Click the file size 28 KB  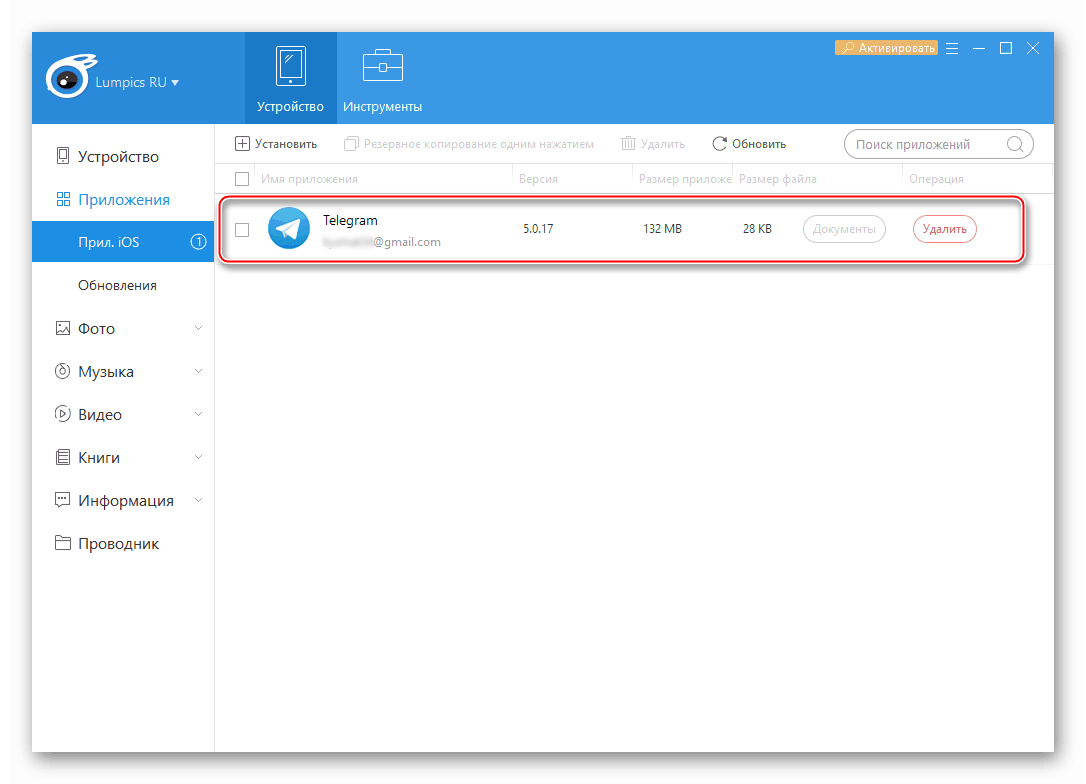pos(757,229)
